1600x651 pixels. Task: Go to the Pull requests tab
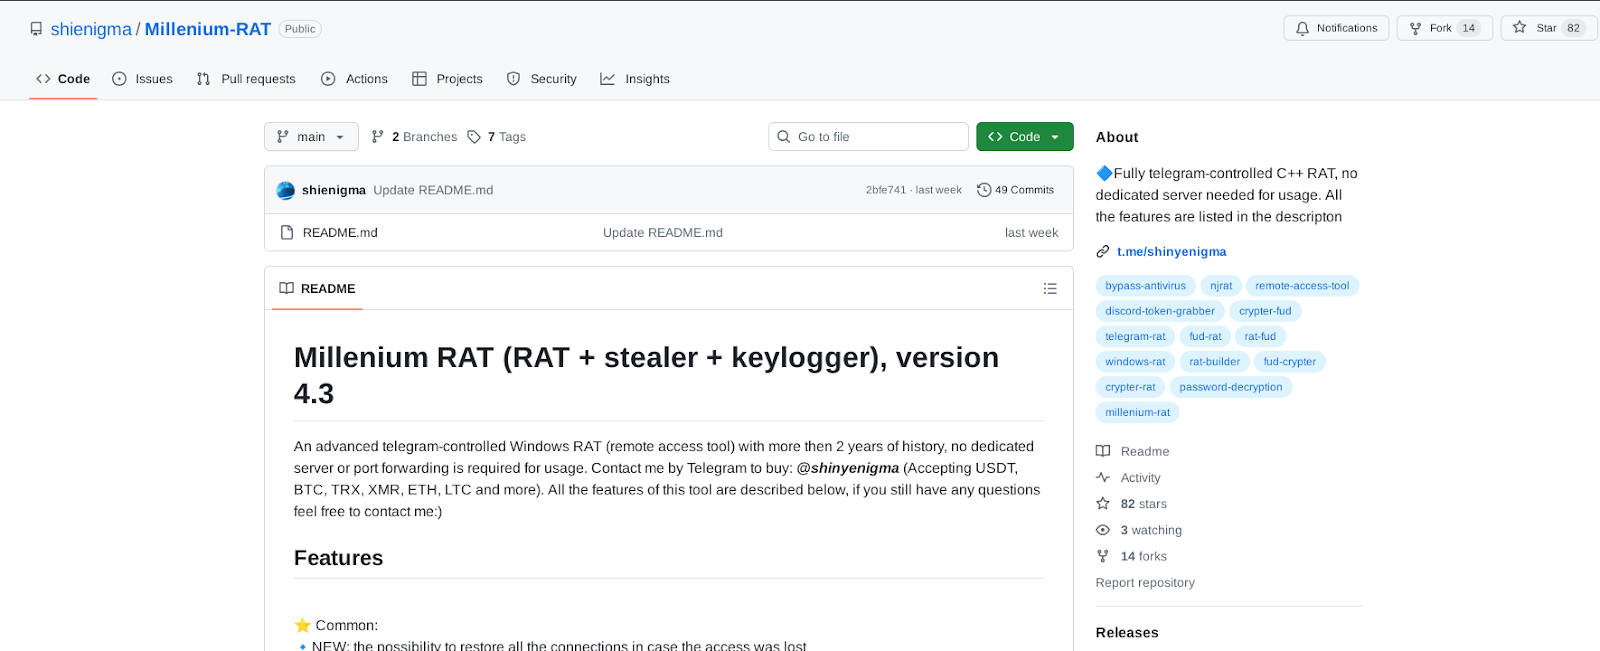(246, 79)
